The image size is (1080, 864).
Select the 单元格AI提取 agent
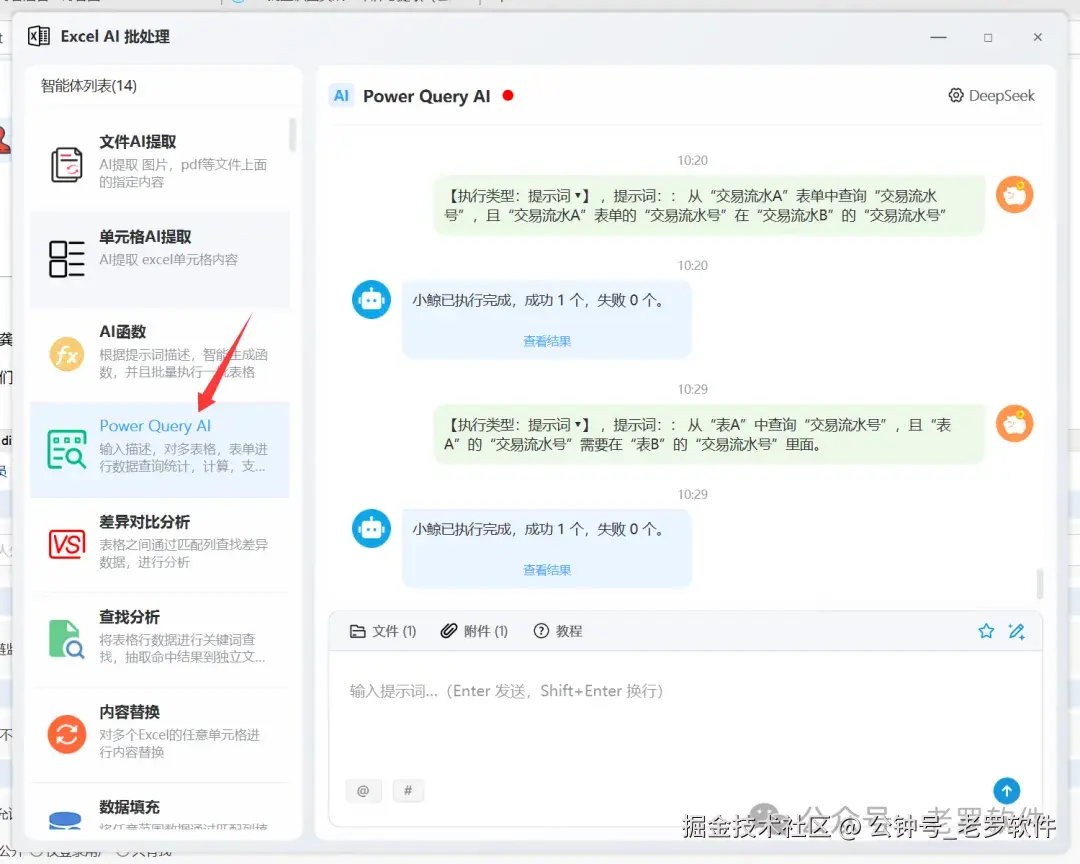point(160,259)
